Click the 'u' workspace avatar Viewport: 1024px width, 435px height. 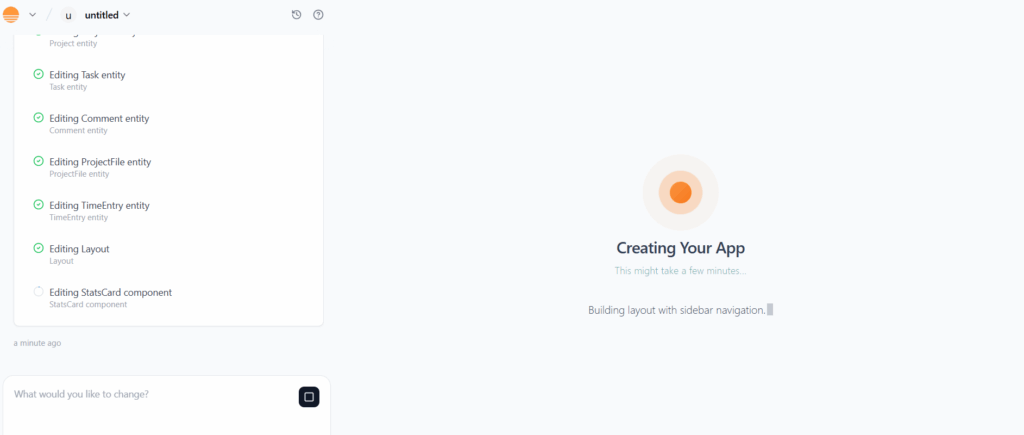(x=68, y=15)
